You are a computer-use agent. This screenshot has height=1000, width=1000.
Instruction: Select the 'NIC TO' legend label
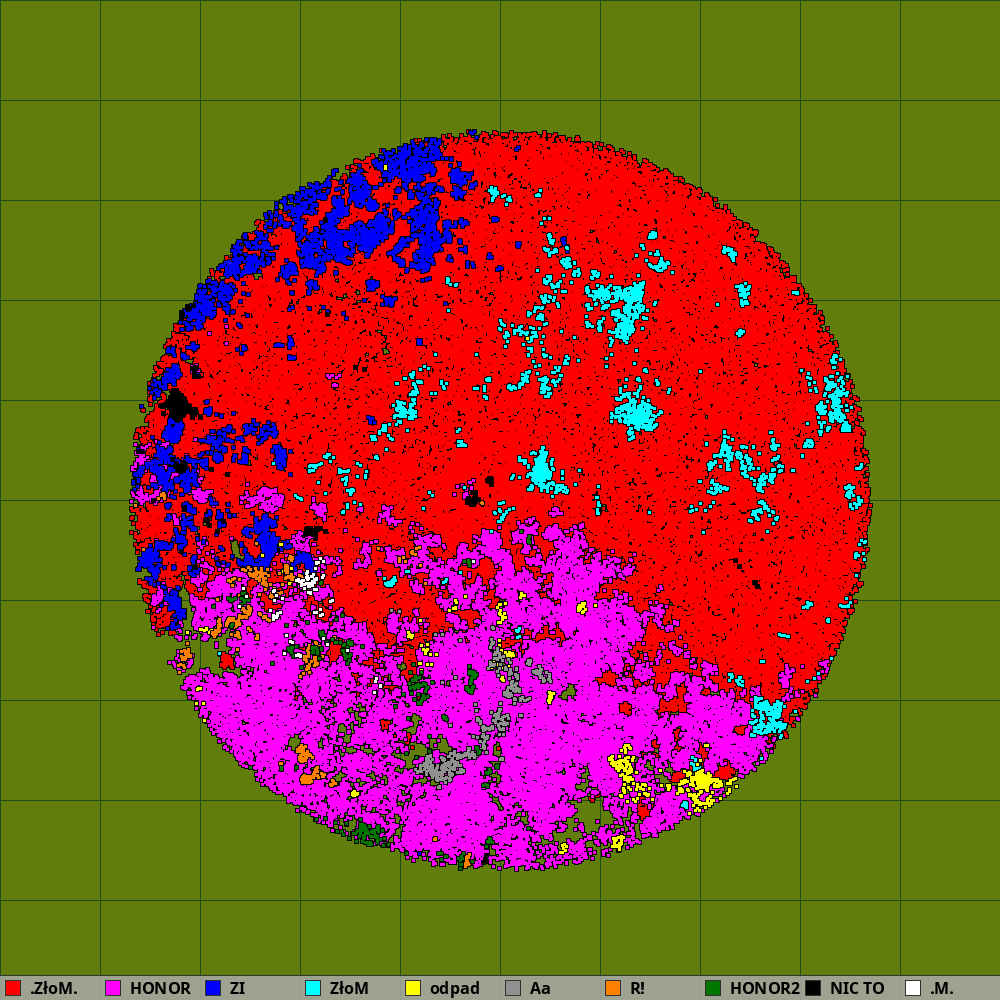[857, 989]
